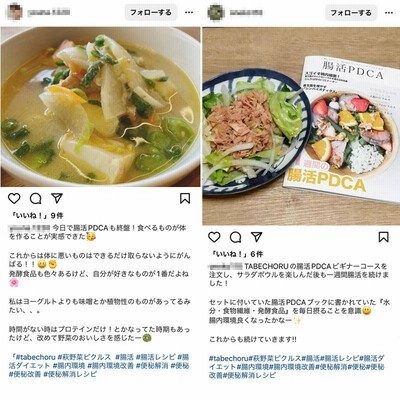Like the miso soup post with heart icon

(x=14, y=199)
